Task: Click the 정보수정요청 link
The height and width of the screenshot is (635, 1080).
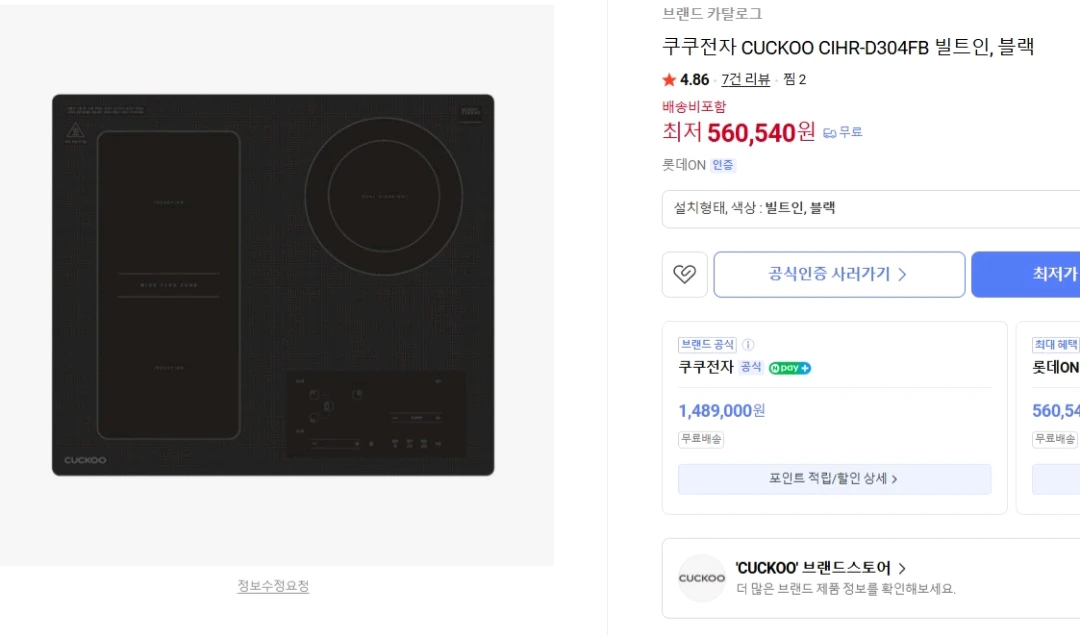Action: (273, 586)
